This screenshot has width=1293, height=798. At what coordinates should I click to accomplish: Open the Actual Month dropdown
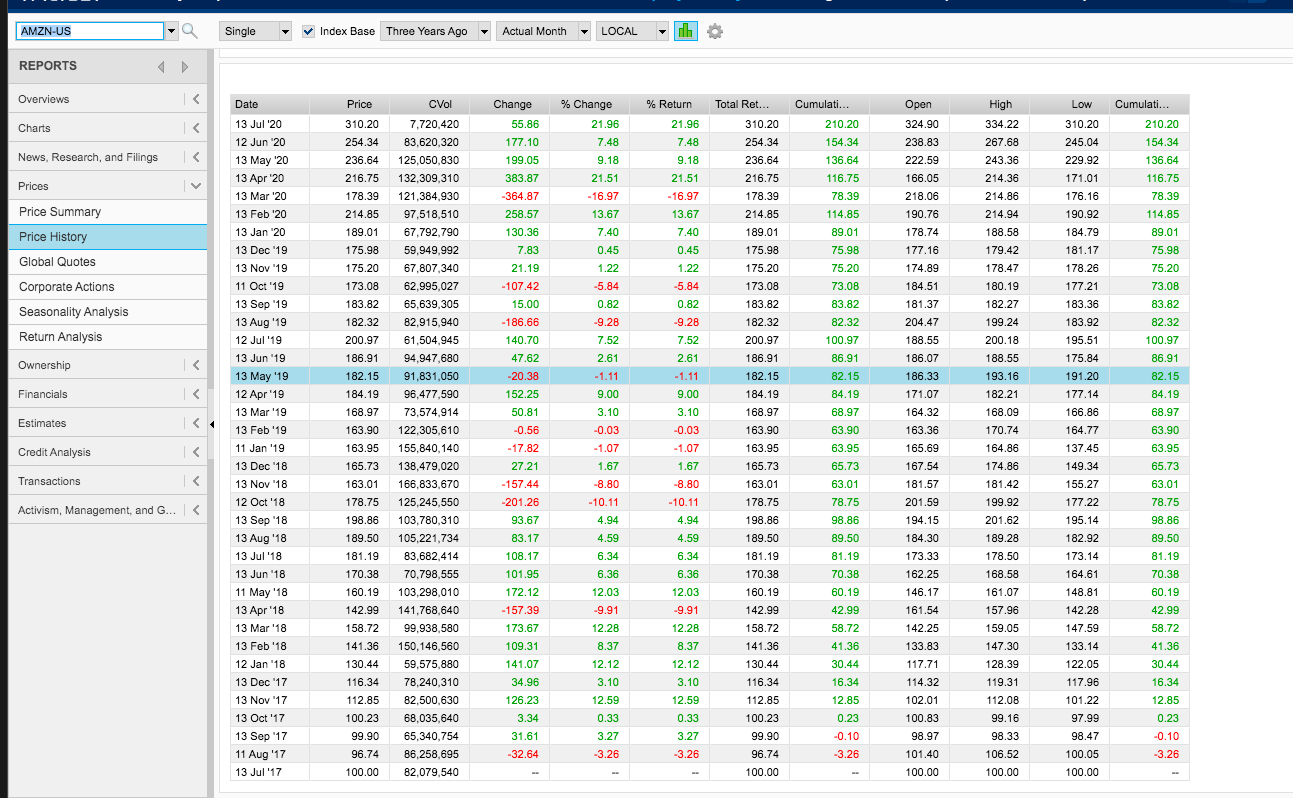click(543, 31)
